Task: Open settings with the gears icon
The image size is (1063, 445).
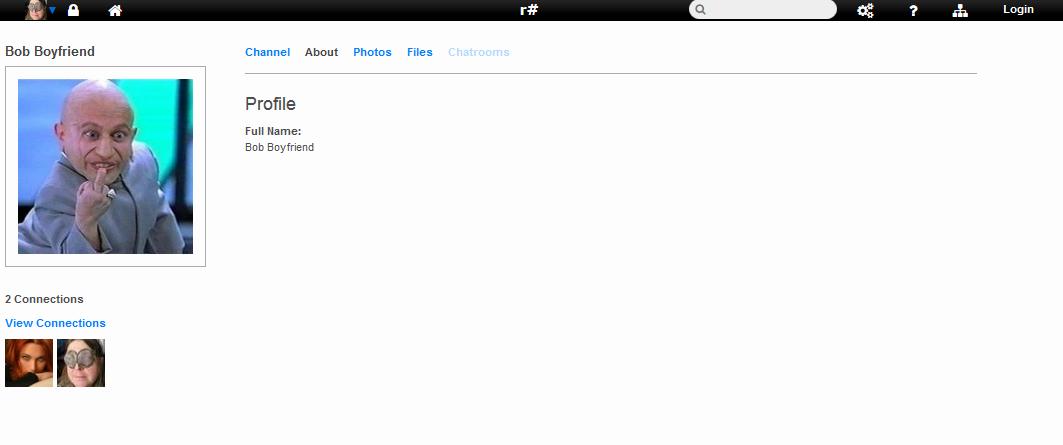Action: (865, 10)
